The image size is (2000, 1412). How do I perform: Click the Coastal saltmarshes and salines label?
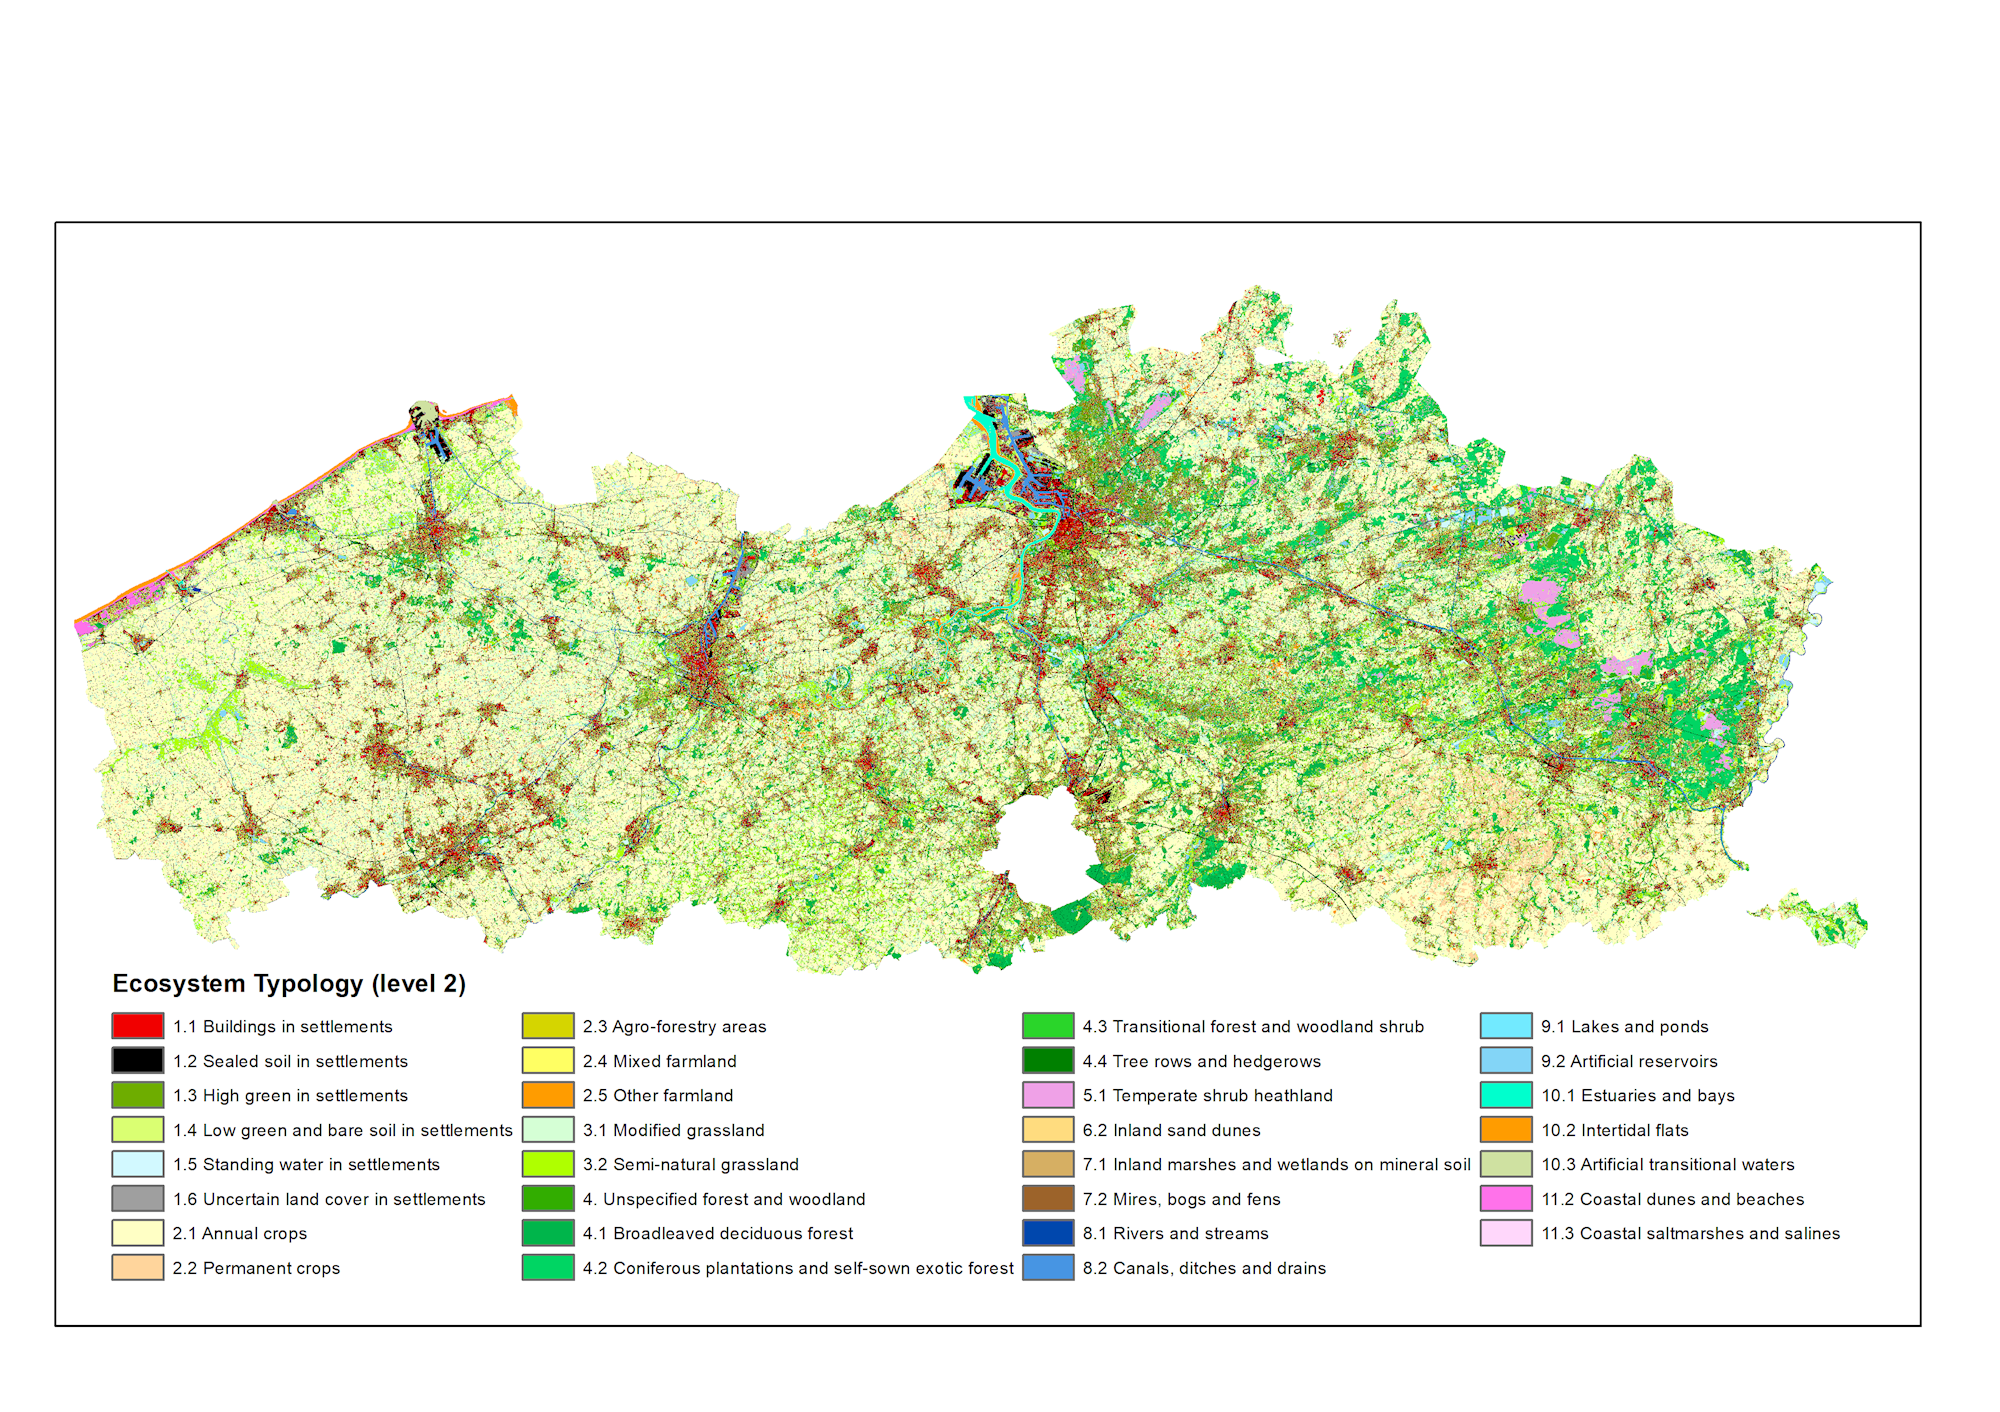coord(1690,1234)
